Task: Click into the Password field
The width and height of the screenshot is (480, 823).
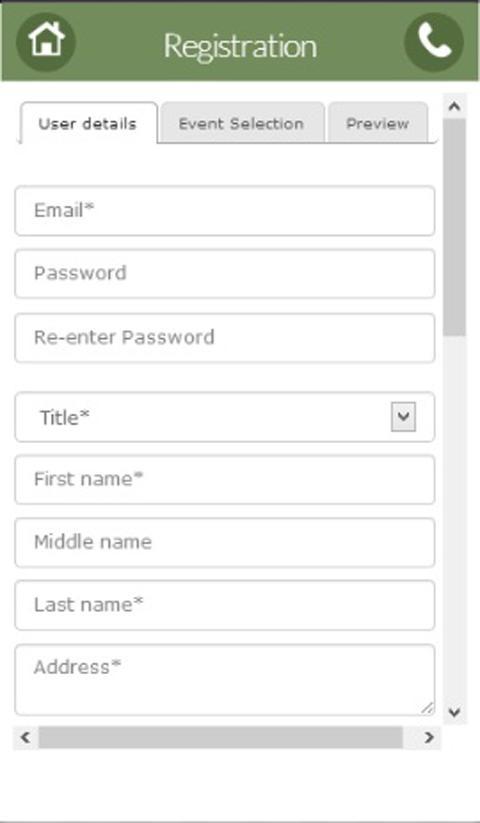Action: [225, 274]
